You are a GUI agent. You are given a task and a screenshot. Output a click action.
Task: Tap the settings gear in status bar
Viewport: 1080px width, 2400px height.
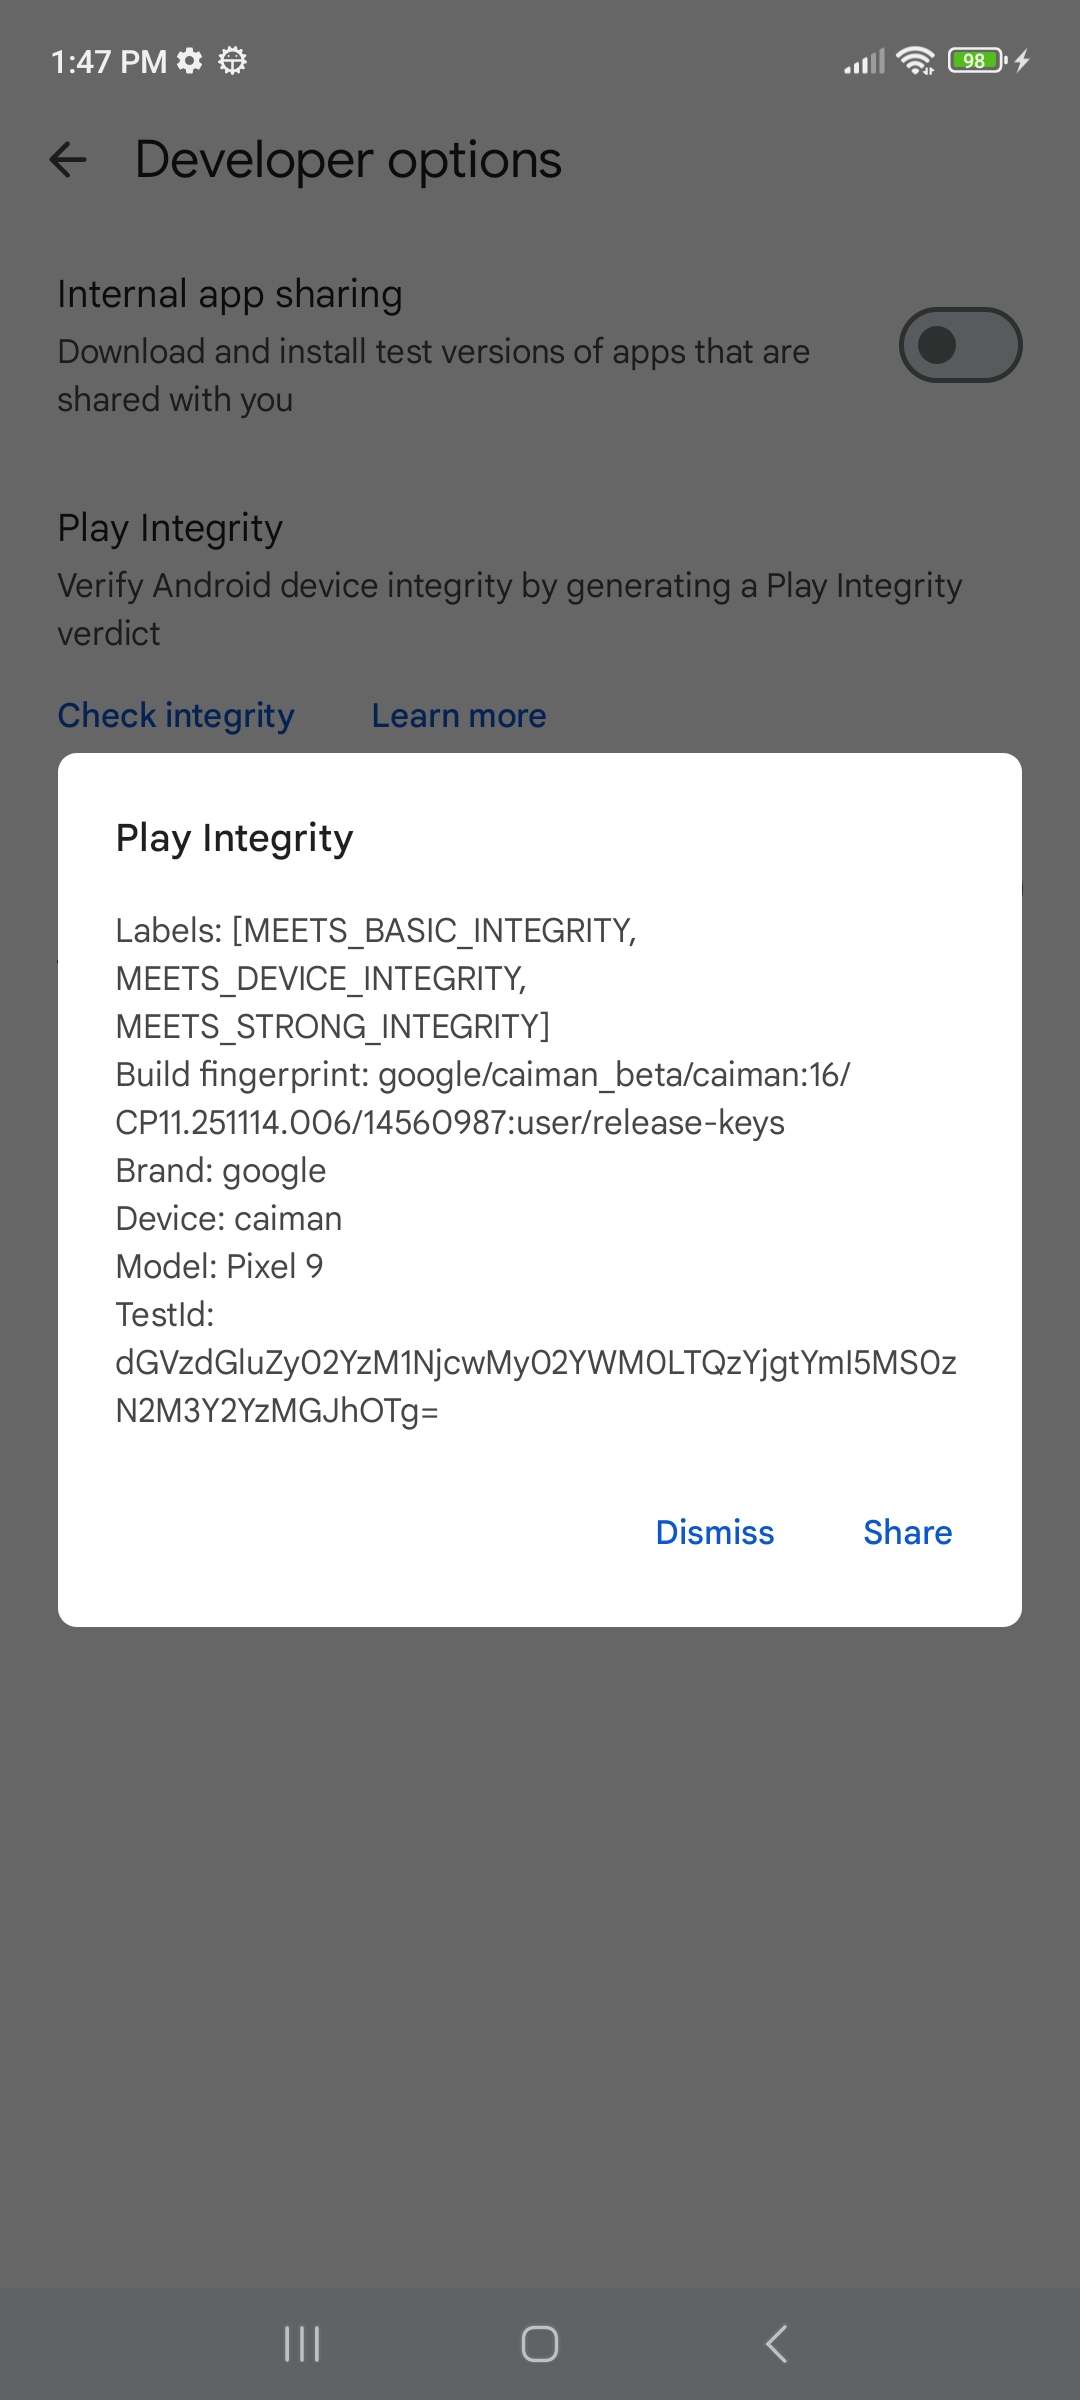pos(189,61)
